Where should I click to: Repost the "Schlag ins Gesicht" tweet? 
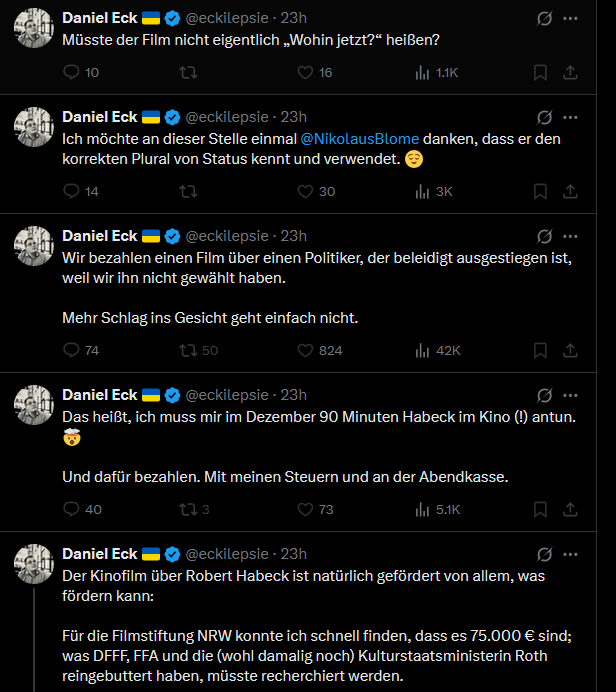point(187,350)
